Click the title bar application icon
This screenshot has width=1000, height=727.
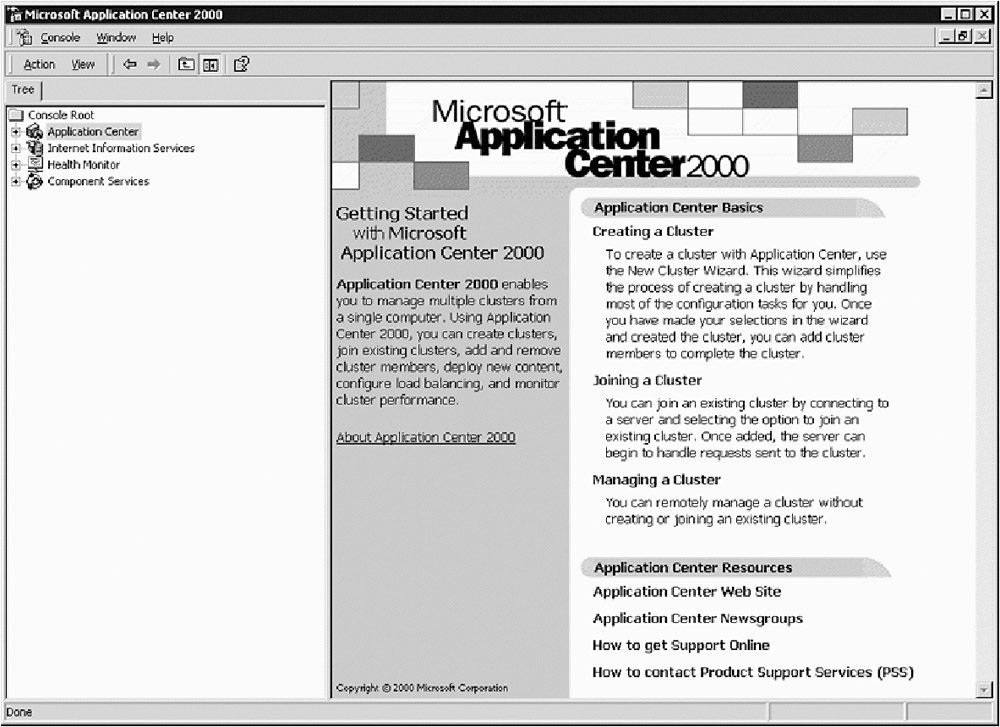pyautogui.click(x=14, y=14)
